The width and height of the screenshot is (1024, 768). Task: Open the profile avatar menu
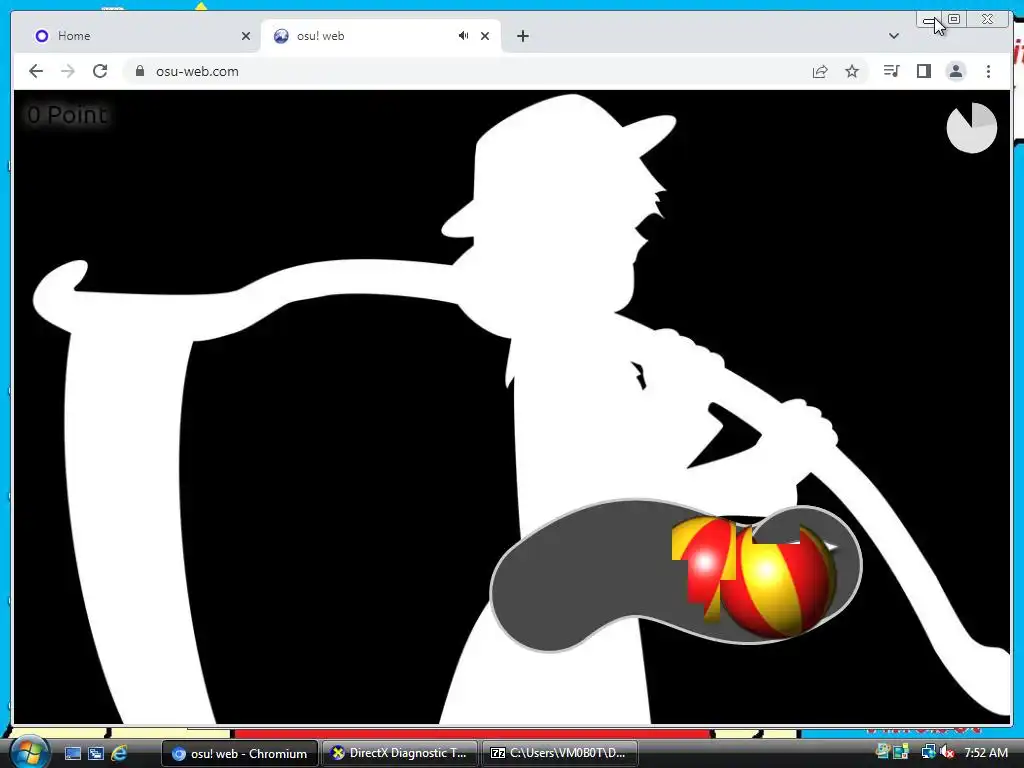955,71
